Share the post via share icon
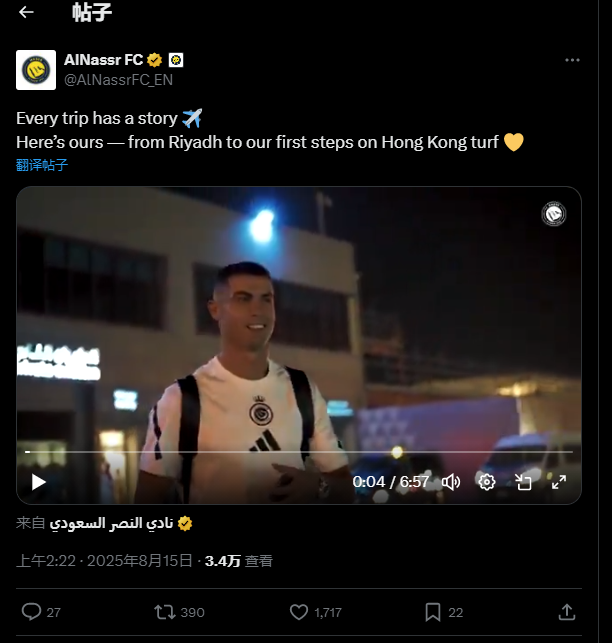The width and height of the screenshot is (612, 643). coord(566,612)
